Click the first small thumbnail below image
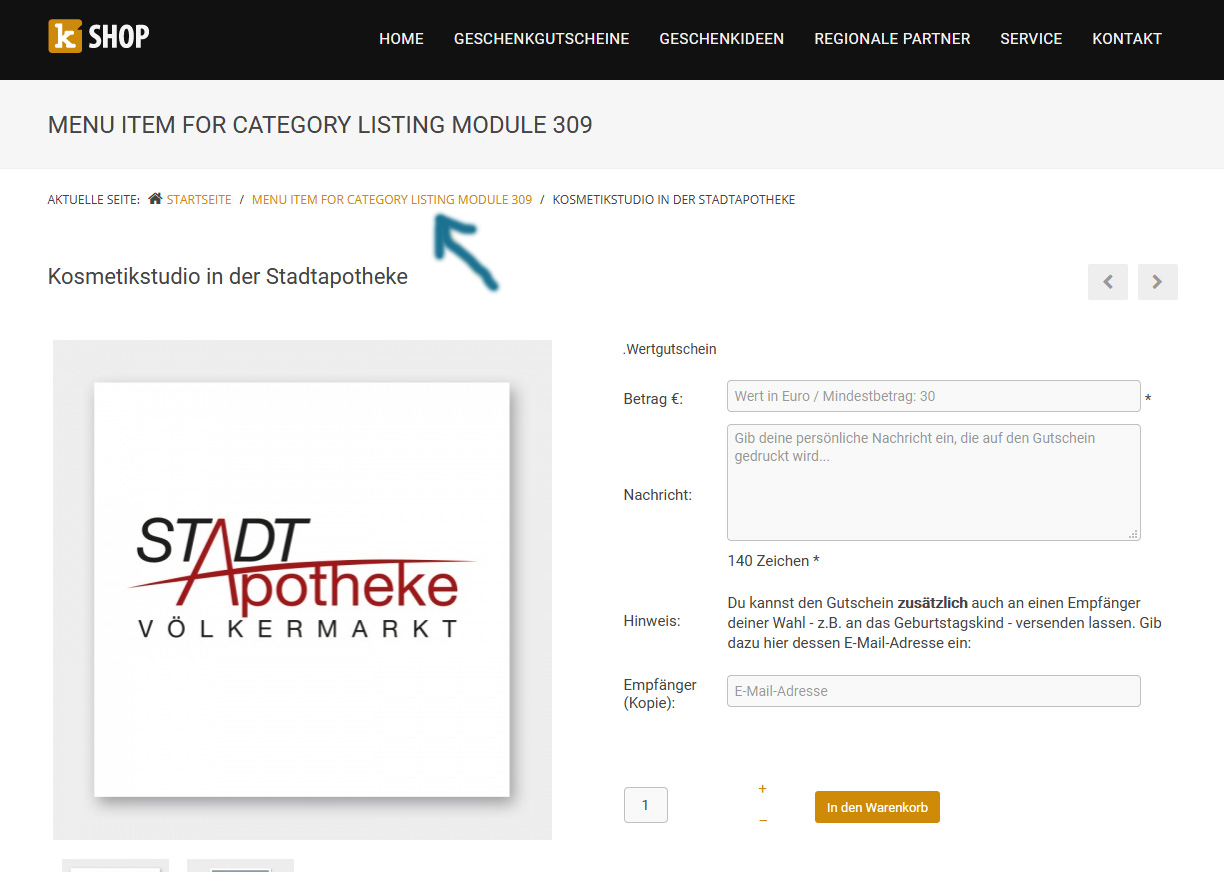This screenshot has height=872, width=1224. [115, 865]
